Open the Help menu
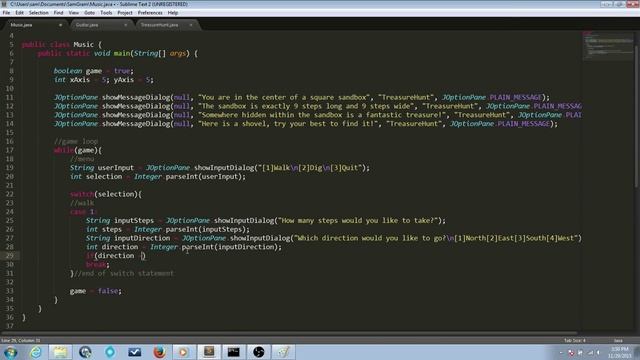This screenshot has width=640, height=360. coord(173,13)
